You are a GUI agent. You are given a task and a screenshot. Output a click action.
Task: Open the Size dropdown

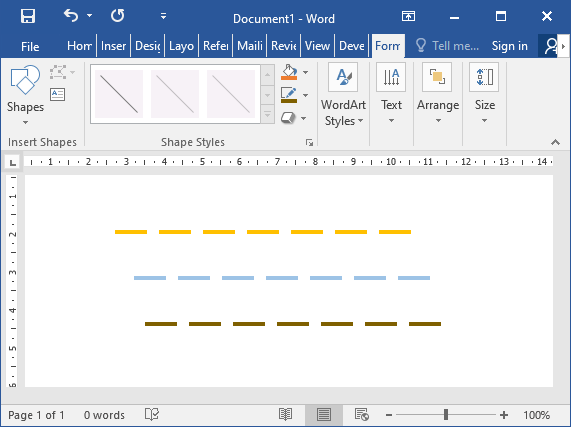click(484, 94)
